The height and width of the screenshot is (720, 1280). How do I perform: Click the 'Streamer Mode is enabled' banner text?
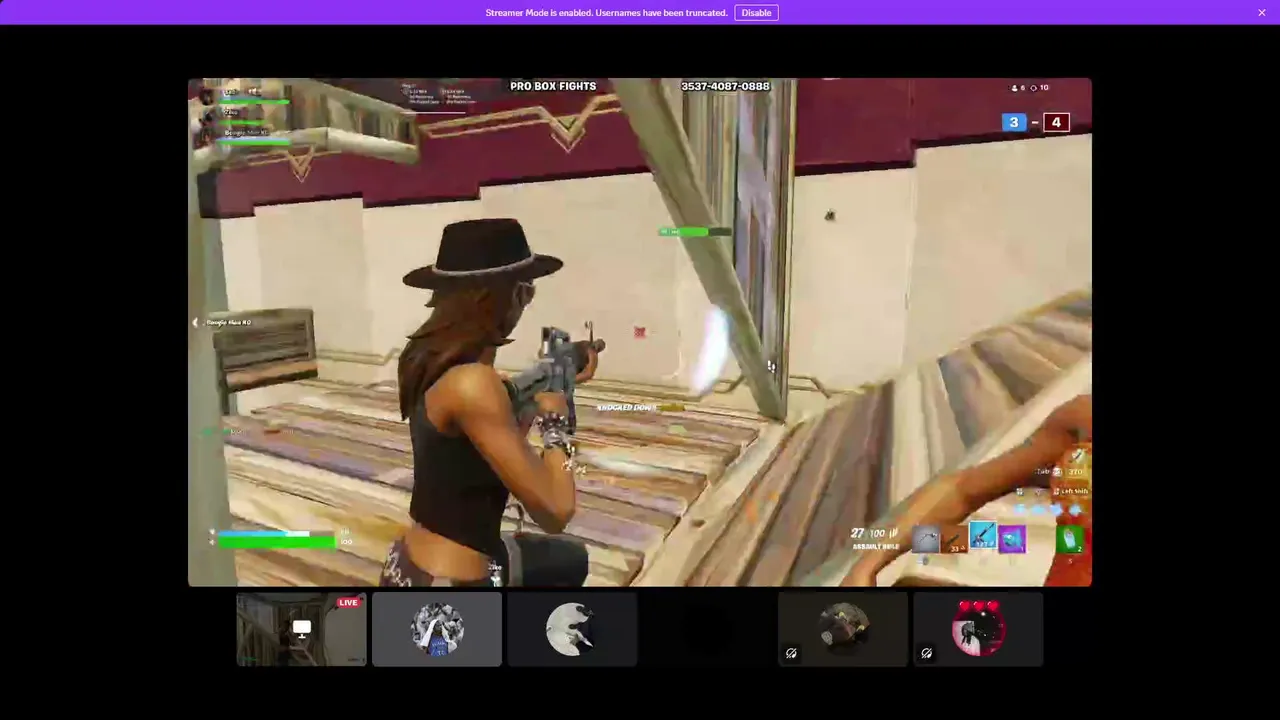tap(606, 13)
